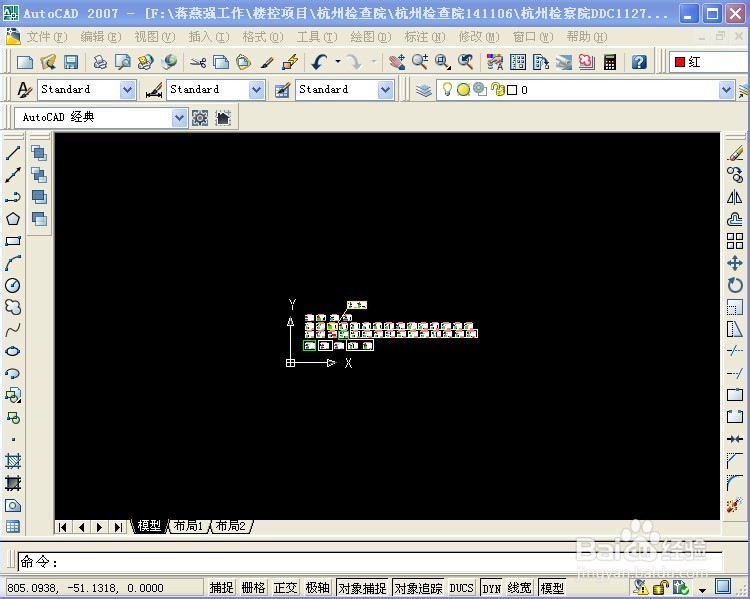Save the drawing with floppy disk icon
Viewport: 750px width, 599px height.
(x=71, y=62)
